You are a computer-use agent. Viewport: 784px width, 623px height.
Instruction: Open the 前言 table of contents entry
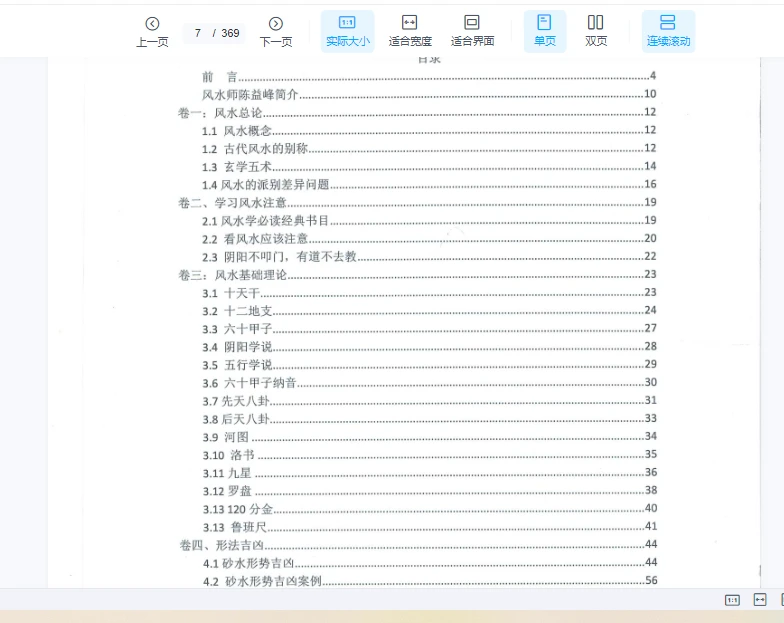[x=220, y=76]
